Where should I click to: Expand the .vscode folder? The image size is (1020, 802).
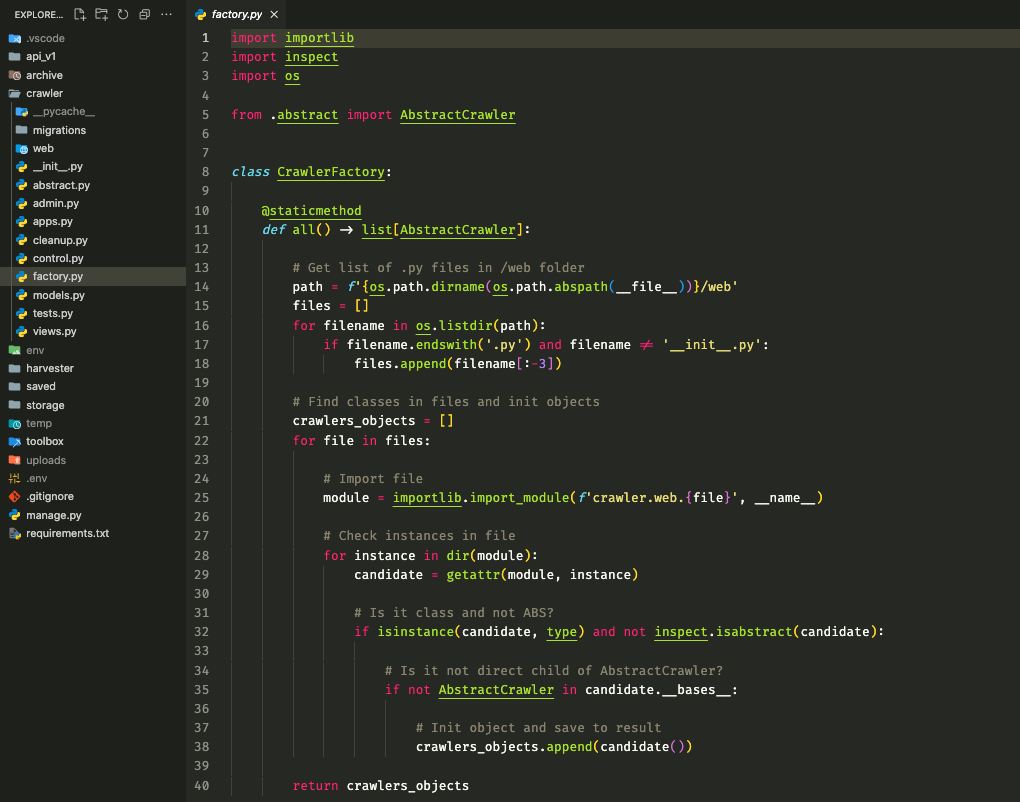(93, 38)
